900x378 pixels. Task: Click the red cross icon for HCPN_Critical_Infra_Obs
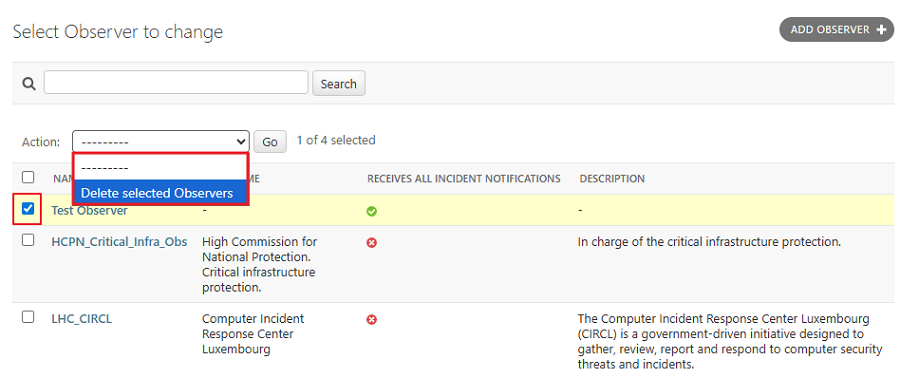372,243
